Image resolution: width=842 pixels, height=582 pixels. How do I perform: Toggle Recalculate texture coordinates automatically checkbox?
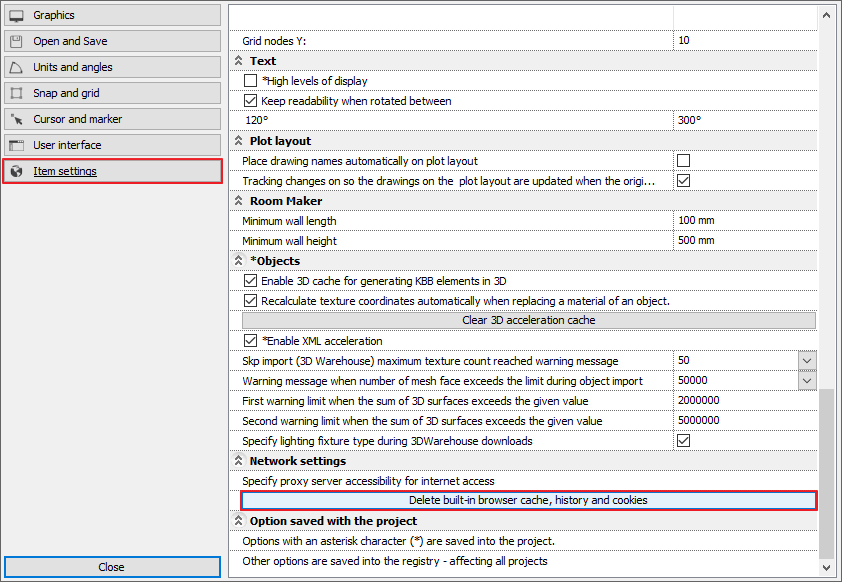[250, 301]
